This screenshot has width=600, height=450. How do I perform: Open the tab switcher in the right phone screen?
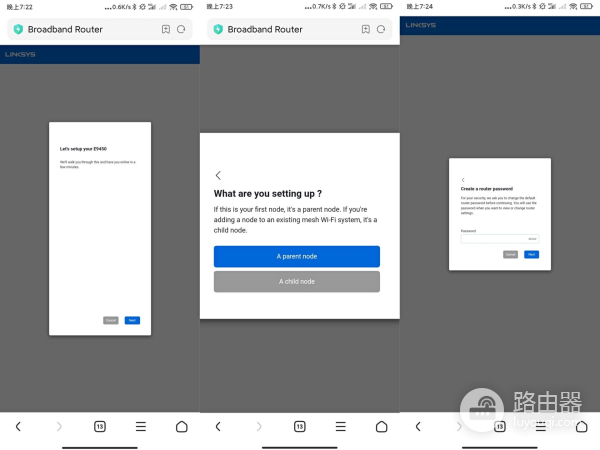pyautogui.click(x=500, y=426)
